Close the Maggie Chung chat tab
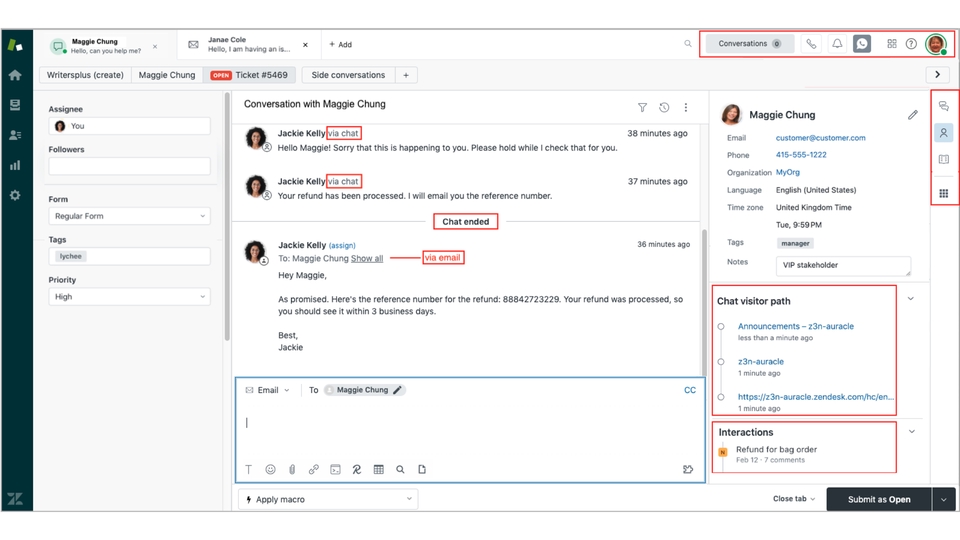960x540 pixels. tap(155, 47)
